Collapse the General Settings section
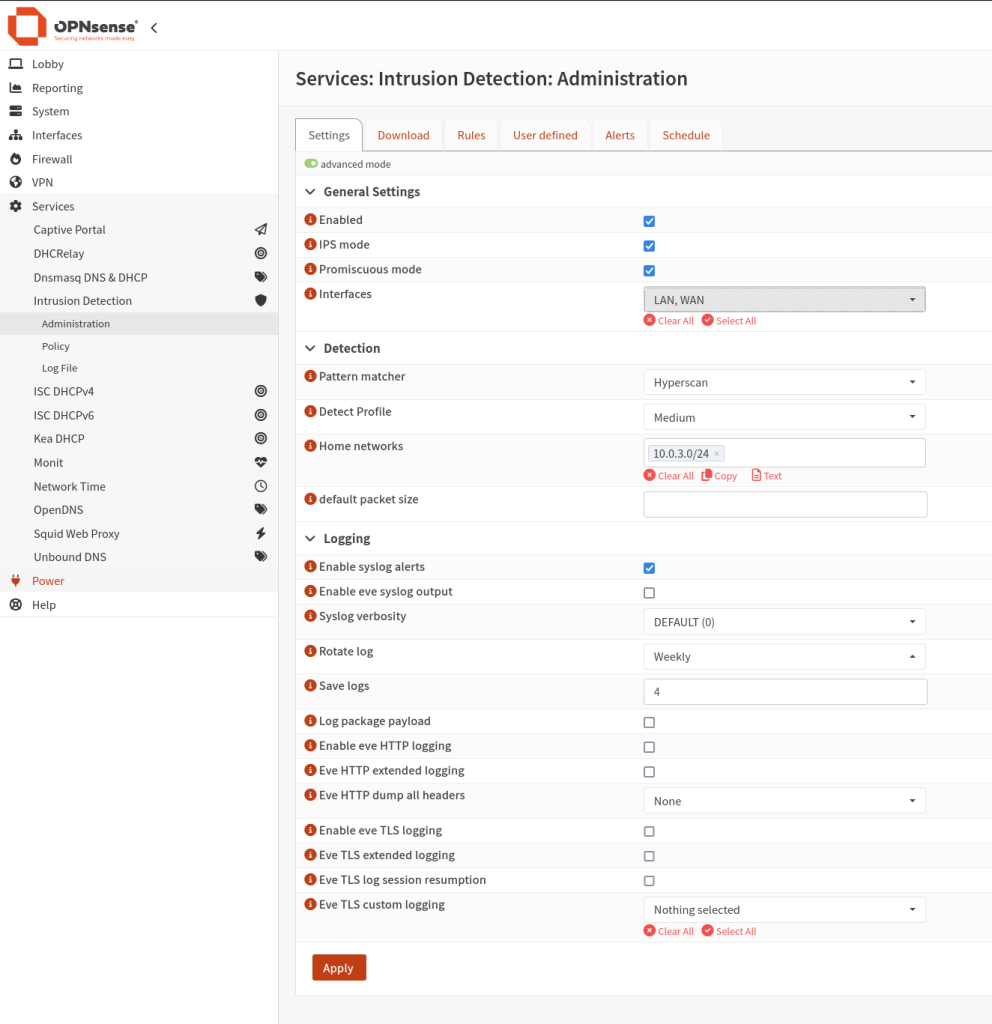The height and width of the screenshot is (1024, 992). [x=311, y=192]
